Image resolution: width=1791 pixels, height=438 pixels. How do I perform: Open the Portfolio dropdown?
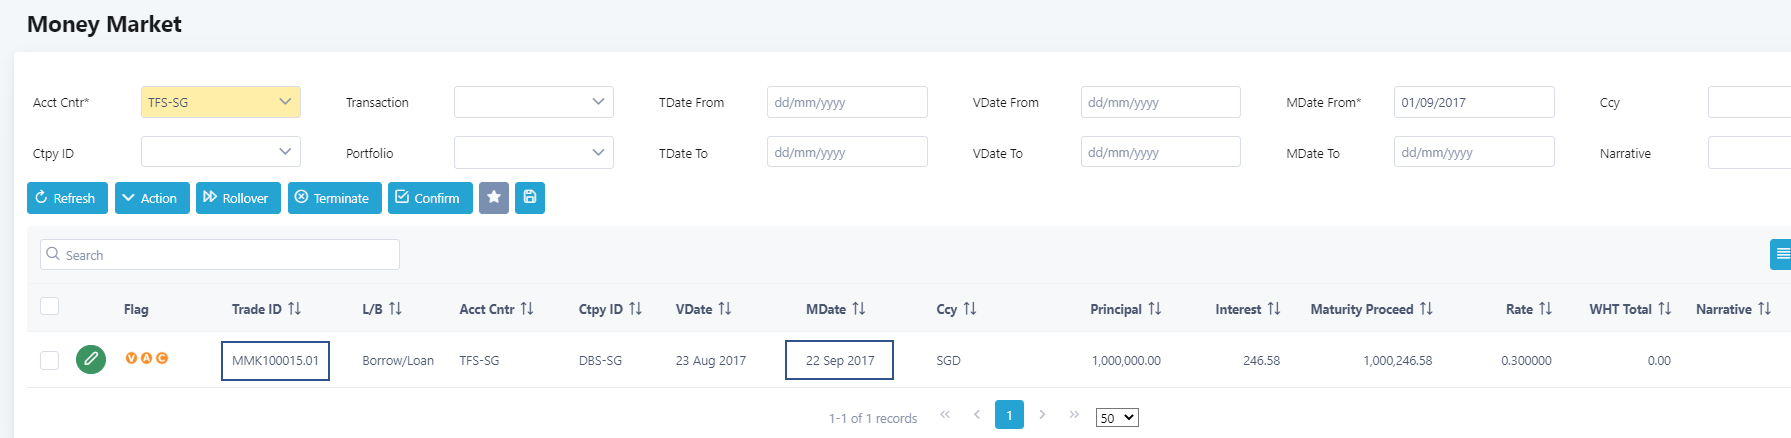coord(534,153)
